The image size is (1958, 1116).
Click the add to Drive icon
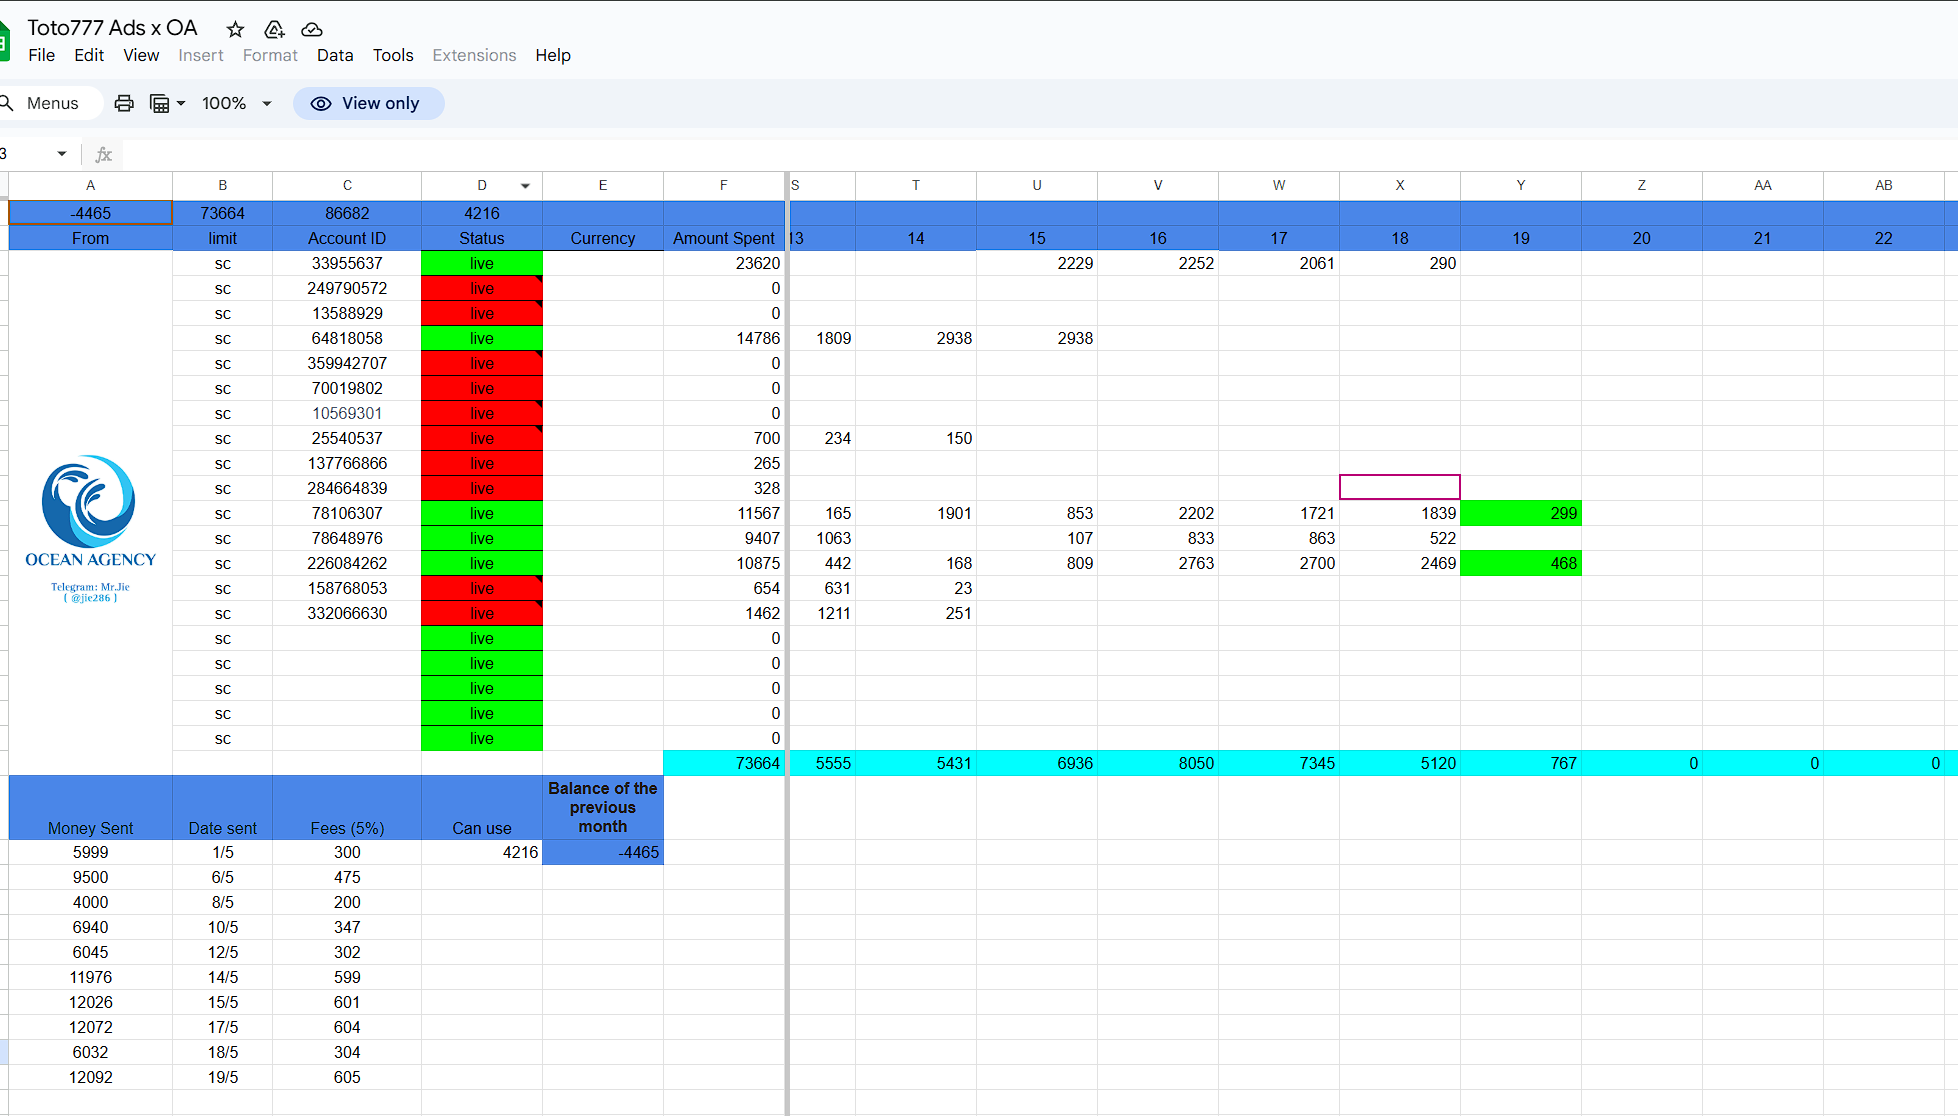[x=274, y=29]
